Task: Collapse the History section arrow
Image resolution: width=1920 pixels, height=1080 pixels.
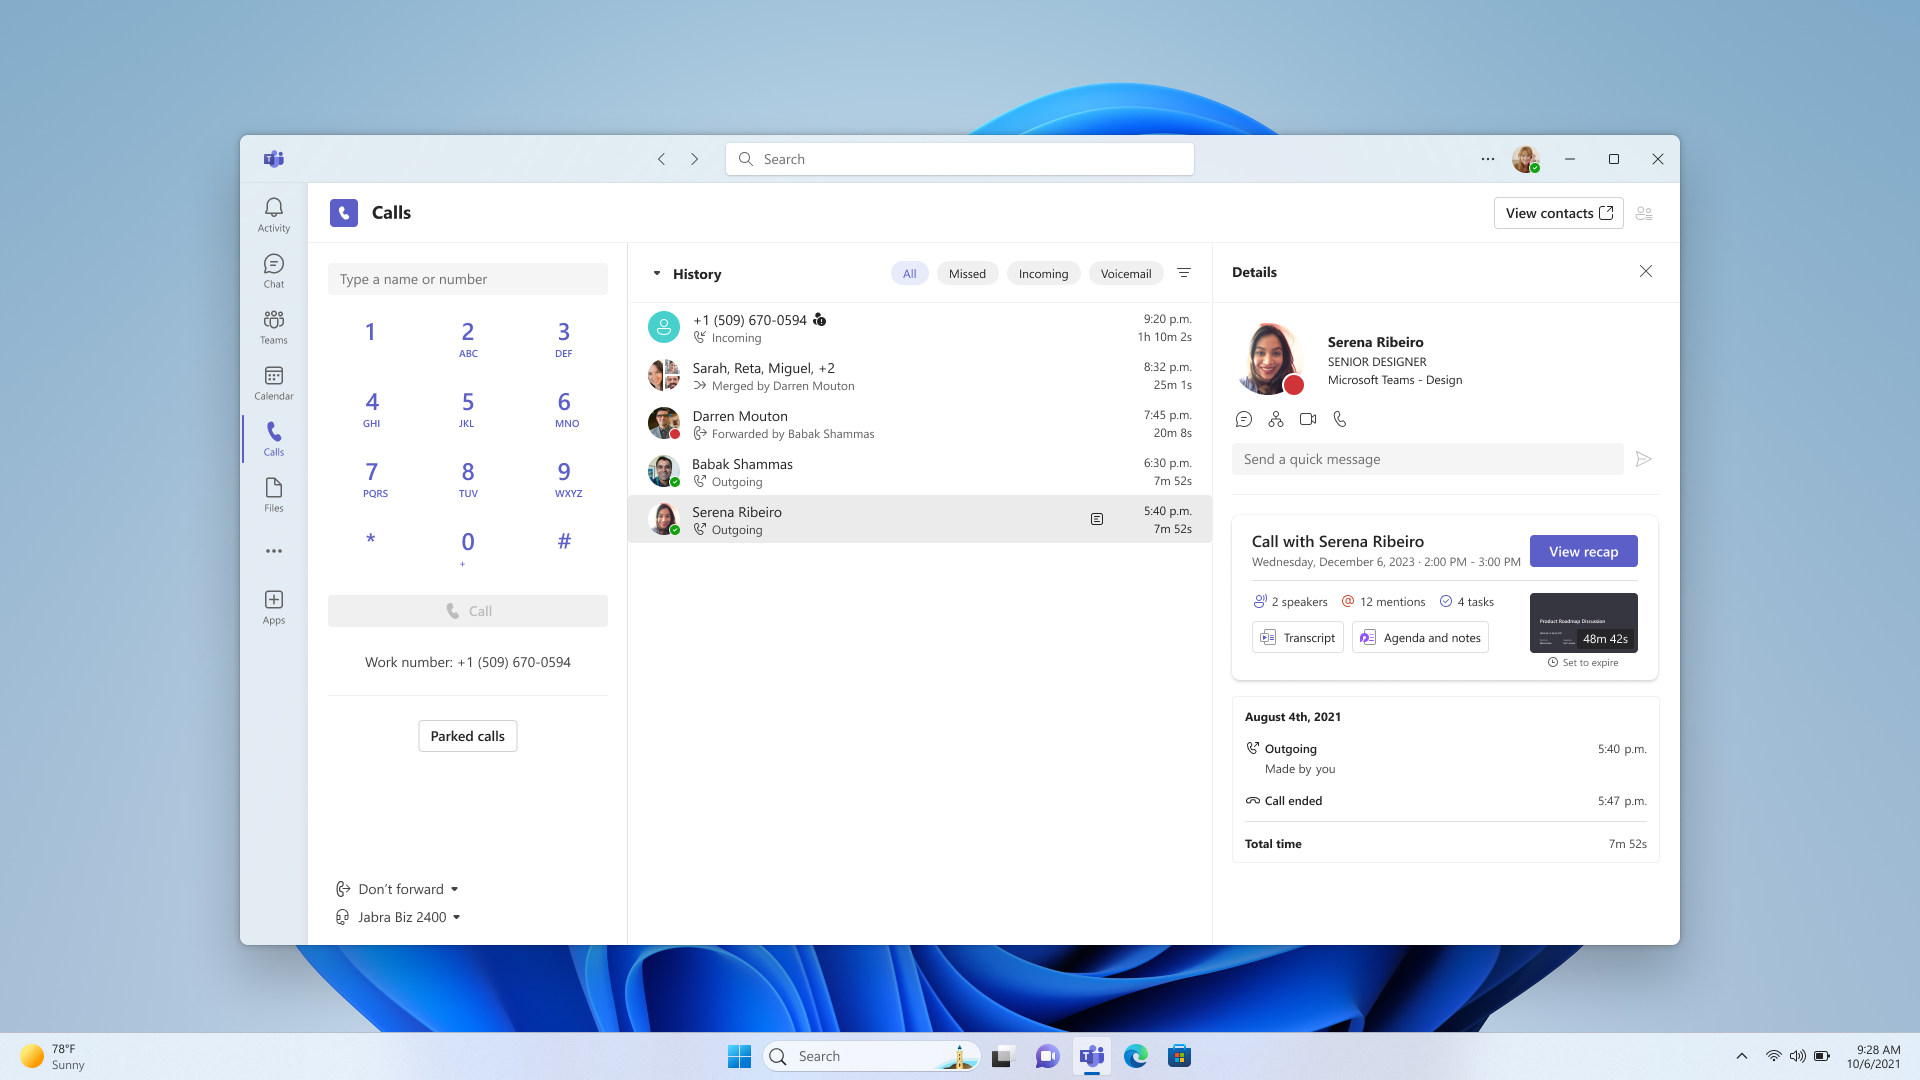Action: pyautogui.click(x=657, y=273)
